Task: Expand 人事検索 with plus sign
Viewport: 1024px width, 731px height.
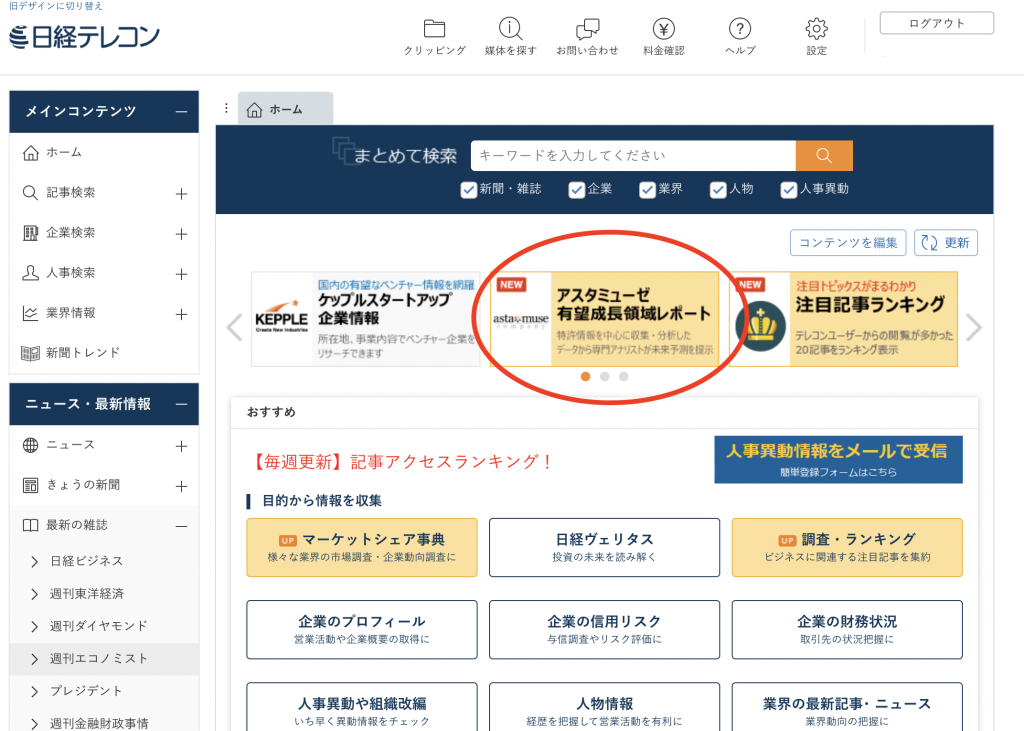Action: 182,274
